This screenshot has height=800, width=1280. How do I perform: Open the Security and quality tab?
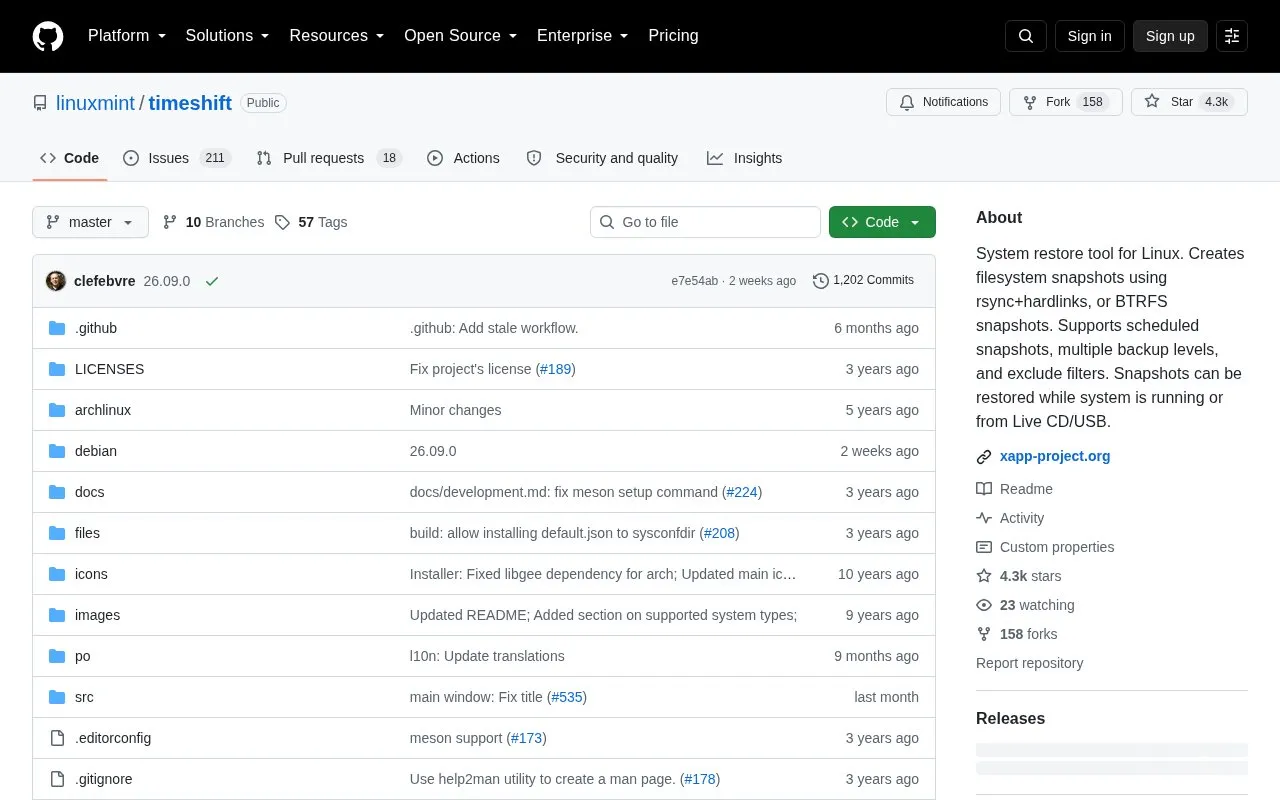(x=603, y=158)
